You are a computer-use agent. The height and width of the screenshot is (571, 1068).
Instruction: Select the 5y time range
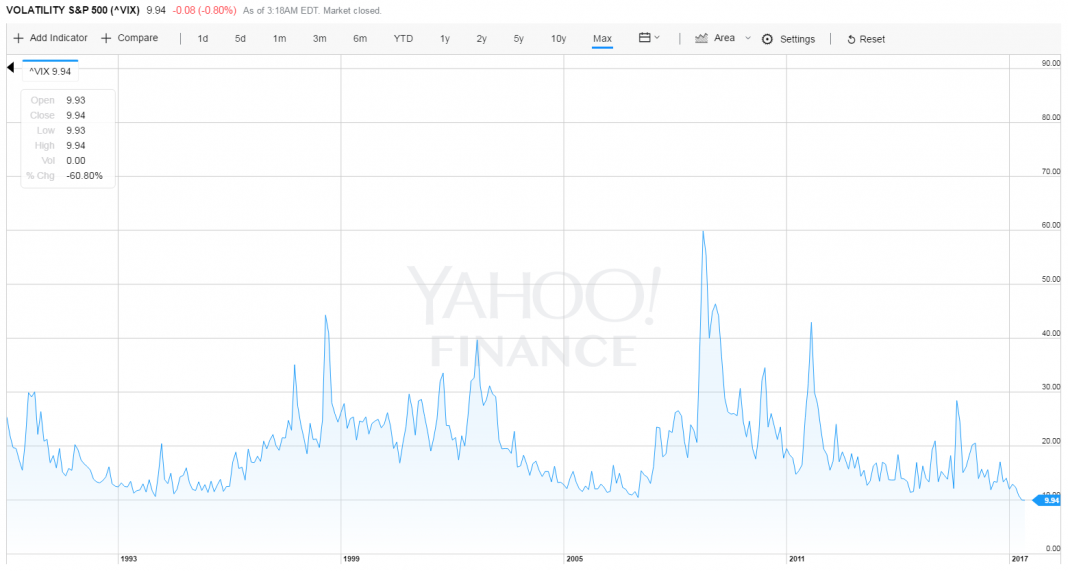518,39
